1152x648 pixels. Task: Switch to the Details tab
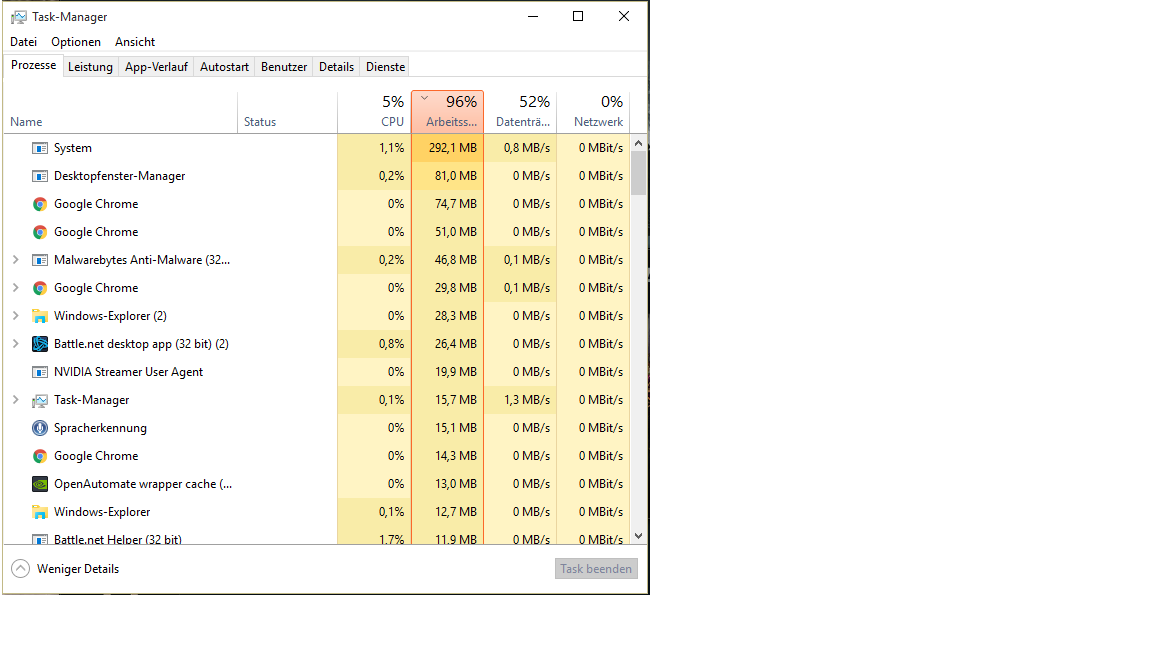336,67
